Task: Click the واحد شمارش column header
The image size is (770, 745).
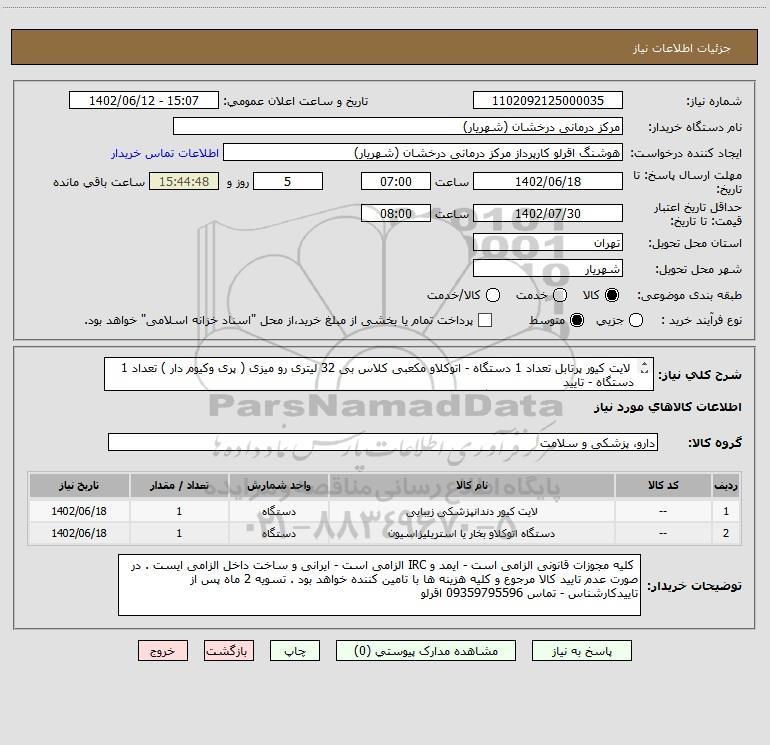Action: [x=278, y=485]
